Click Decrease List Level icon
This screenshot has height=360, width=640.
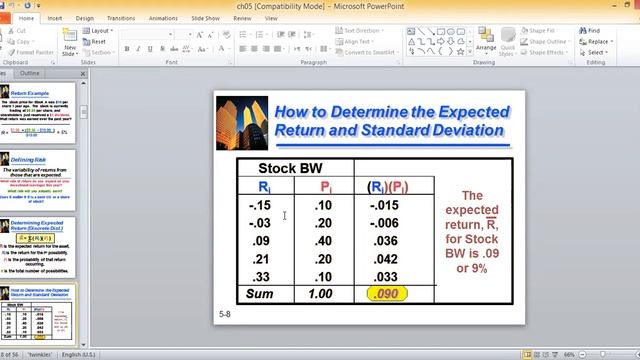(x=280, y=35)
